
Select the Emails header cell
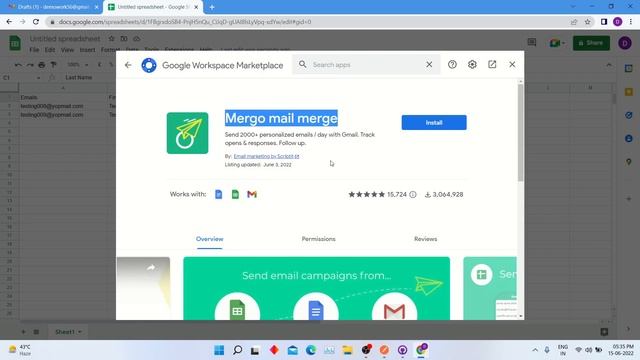(x=63, y=98)
